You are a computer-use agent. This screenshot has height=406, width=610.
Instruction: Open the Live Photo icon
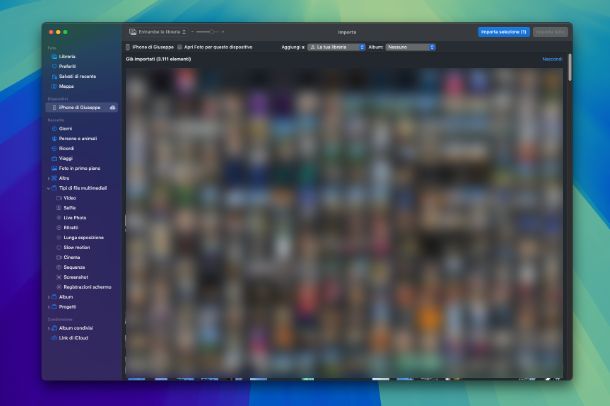(59, 218)
